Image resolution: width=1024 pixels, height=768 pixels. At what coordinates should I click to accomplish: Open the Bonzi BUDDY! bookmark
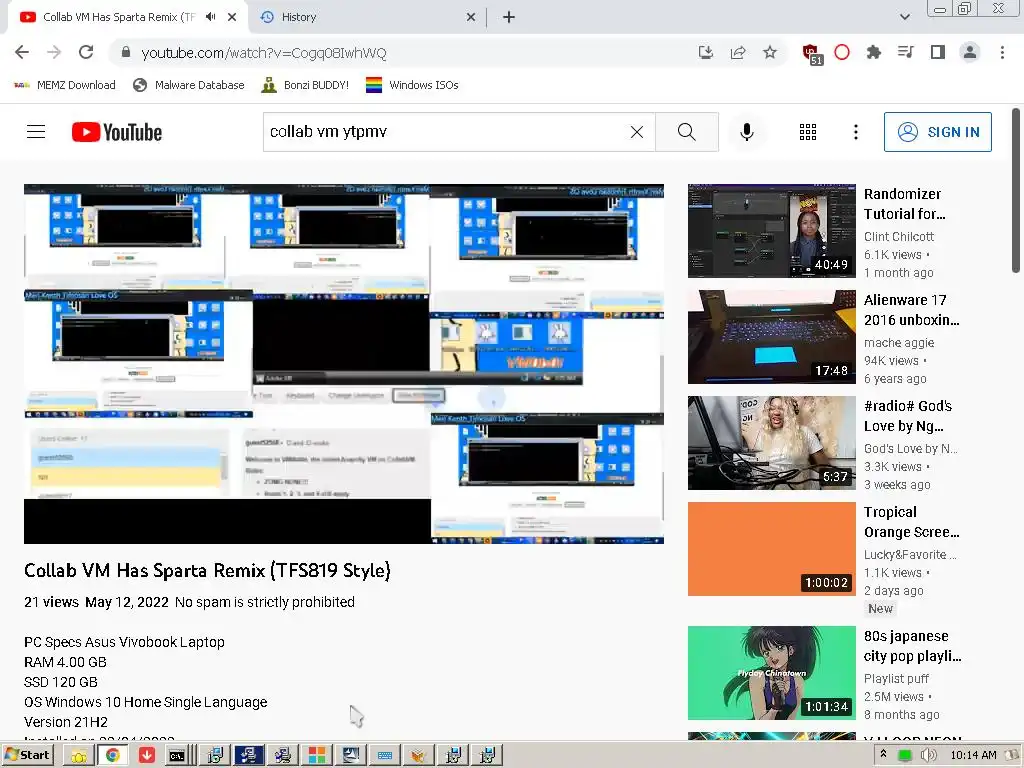coord(305,85)
